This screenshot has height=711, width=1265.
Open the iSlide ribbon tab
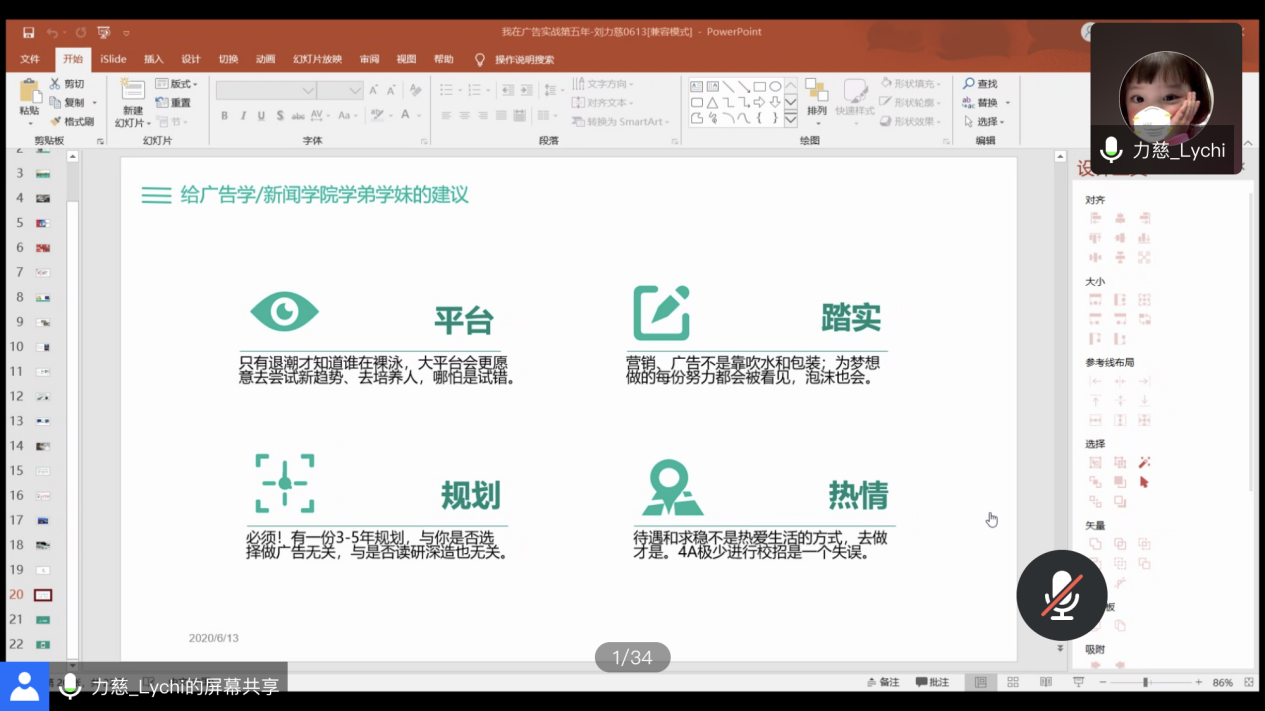[113, 59]
